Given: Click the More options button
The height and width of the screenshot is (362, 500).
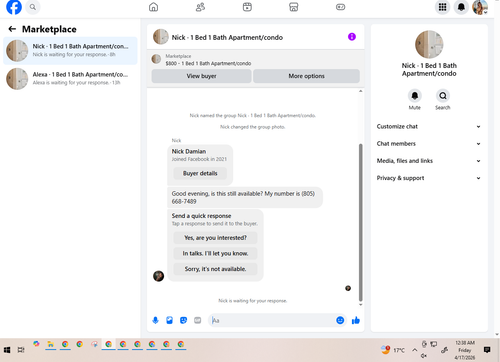Looking at the screenshot, I should [306, 76].
